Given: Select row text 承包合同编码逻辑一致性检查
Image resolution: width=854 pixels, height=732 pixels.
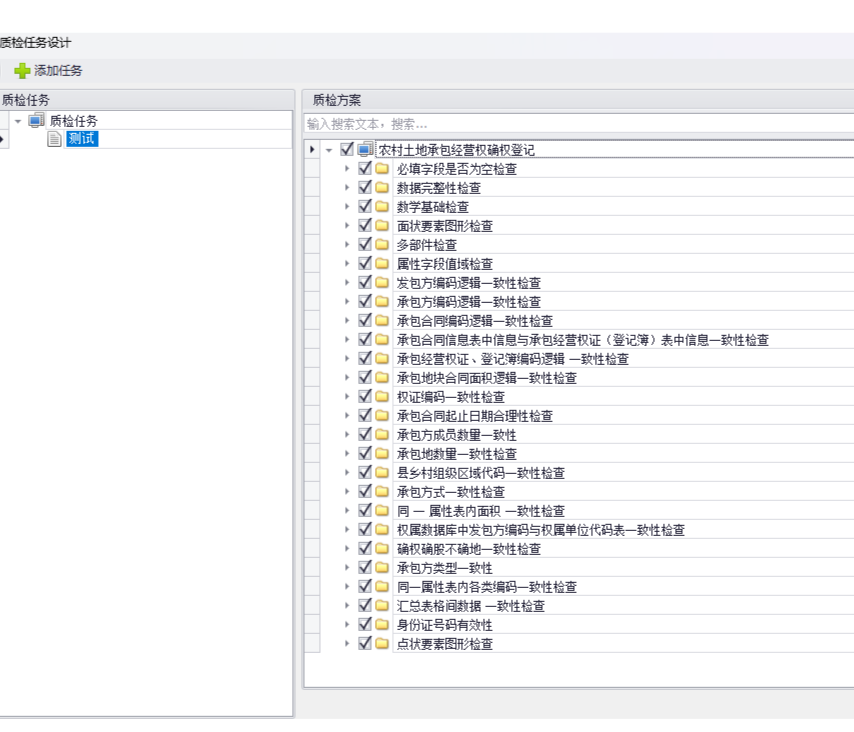Looking at the screenshot, I should click(x=474, y=321).
